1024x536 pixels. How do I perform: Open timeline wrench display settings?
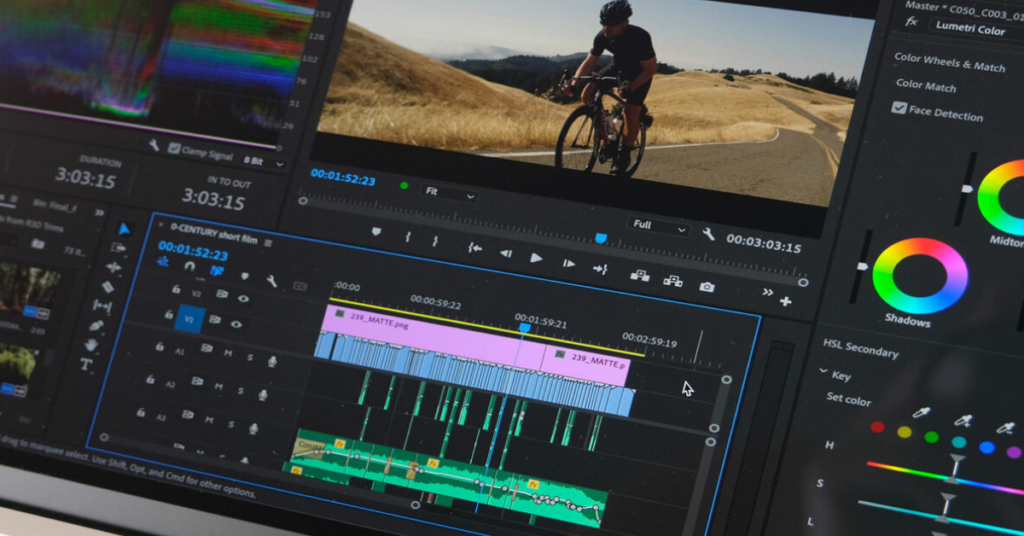coord(270,281)
